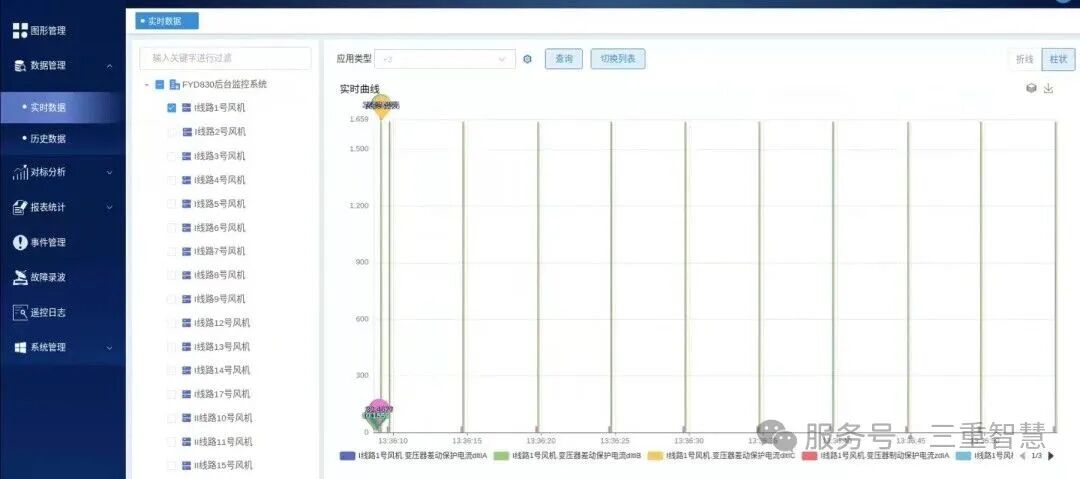Click the 报表统计 report icon

pyautogui.click(x=20, y=207)
